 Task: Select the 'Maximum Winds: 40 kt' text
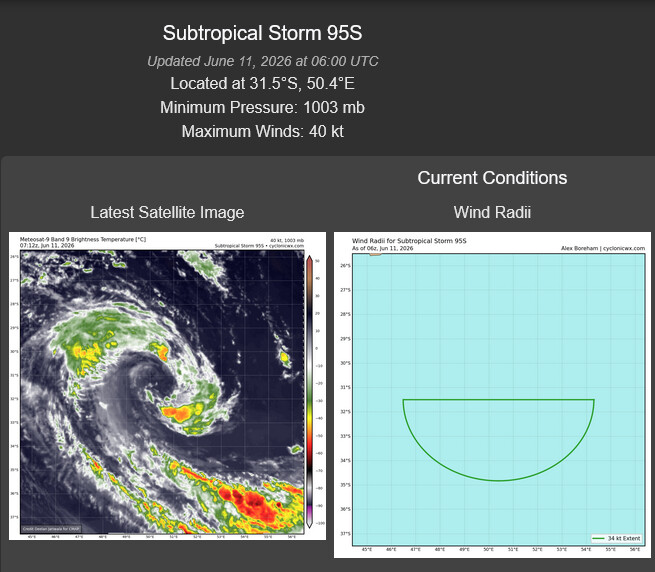point(262,131)
